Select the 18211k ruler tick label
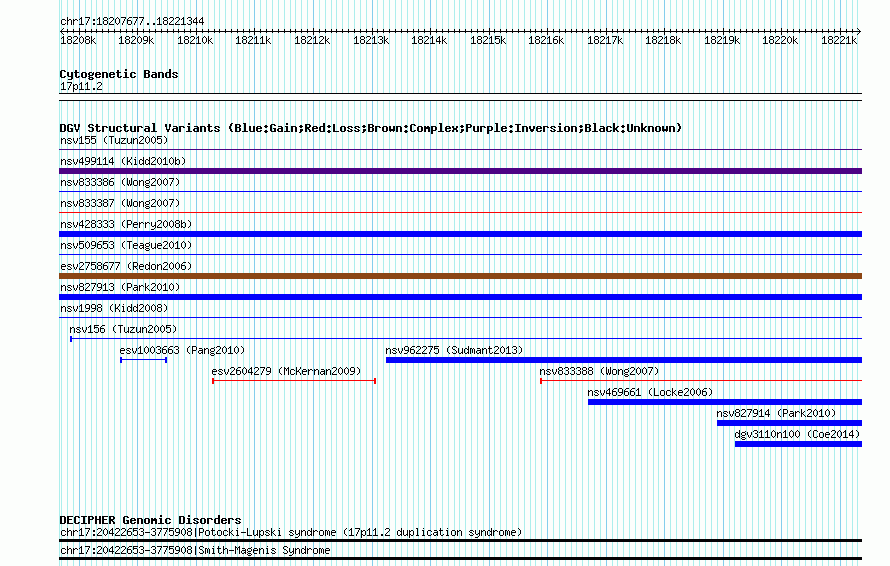Viewport: 890px width, 566px height. 253,40
